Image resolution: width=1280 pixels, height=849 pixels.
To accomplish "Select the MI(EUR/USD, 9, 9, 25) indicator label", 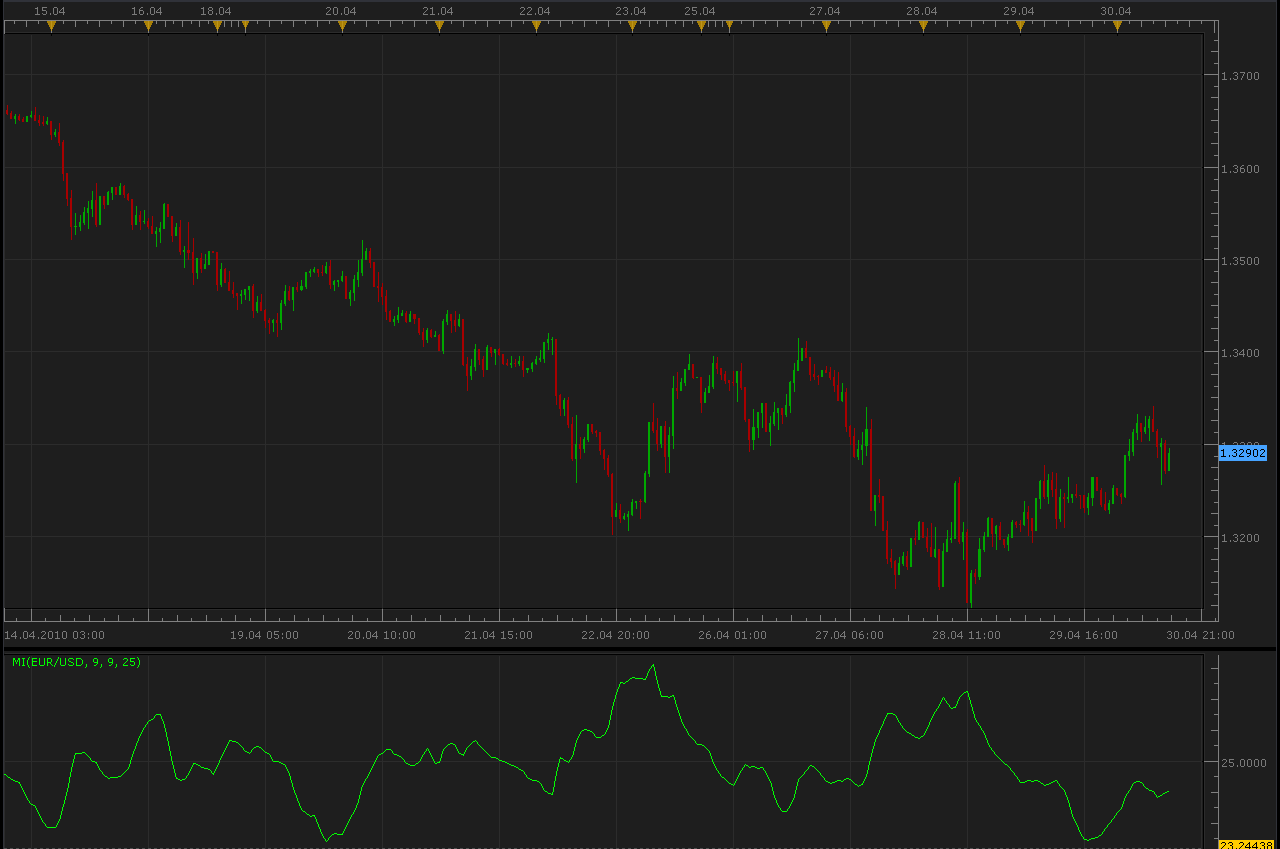I will point(76,662).
